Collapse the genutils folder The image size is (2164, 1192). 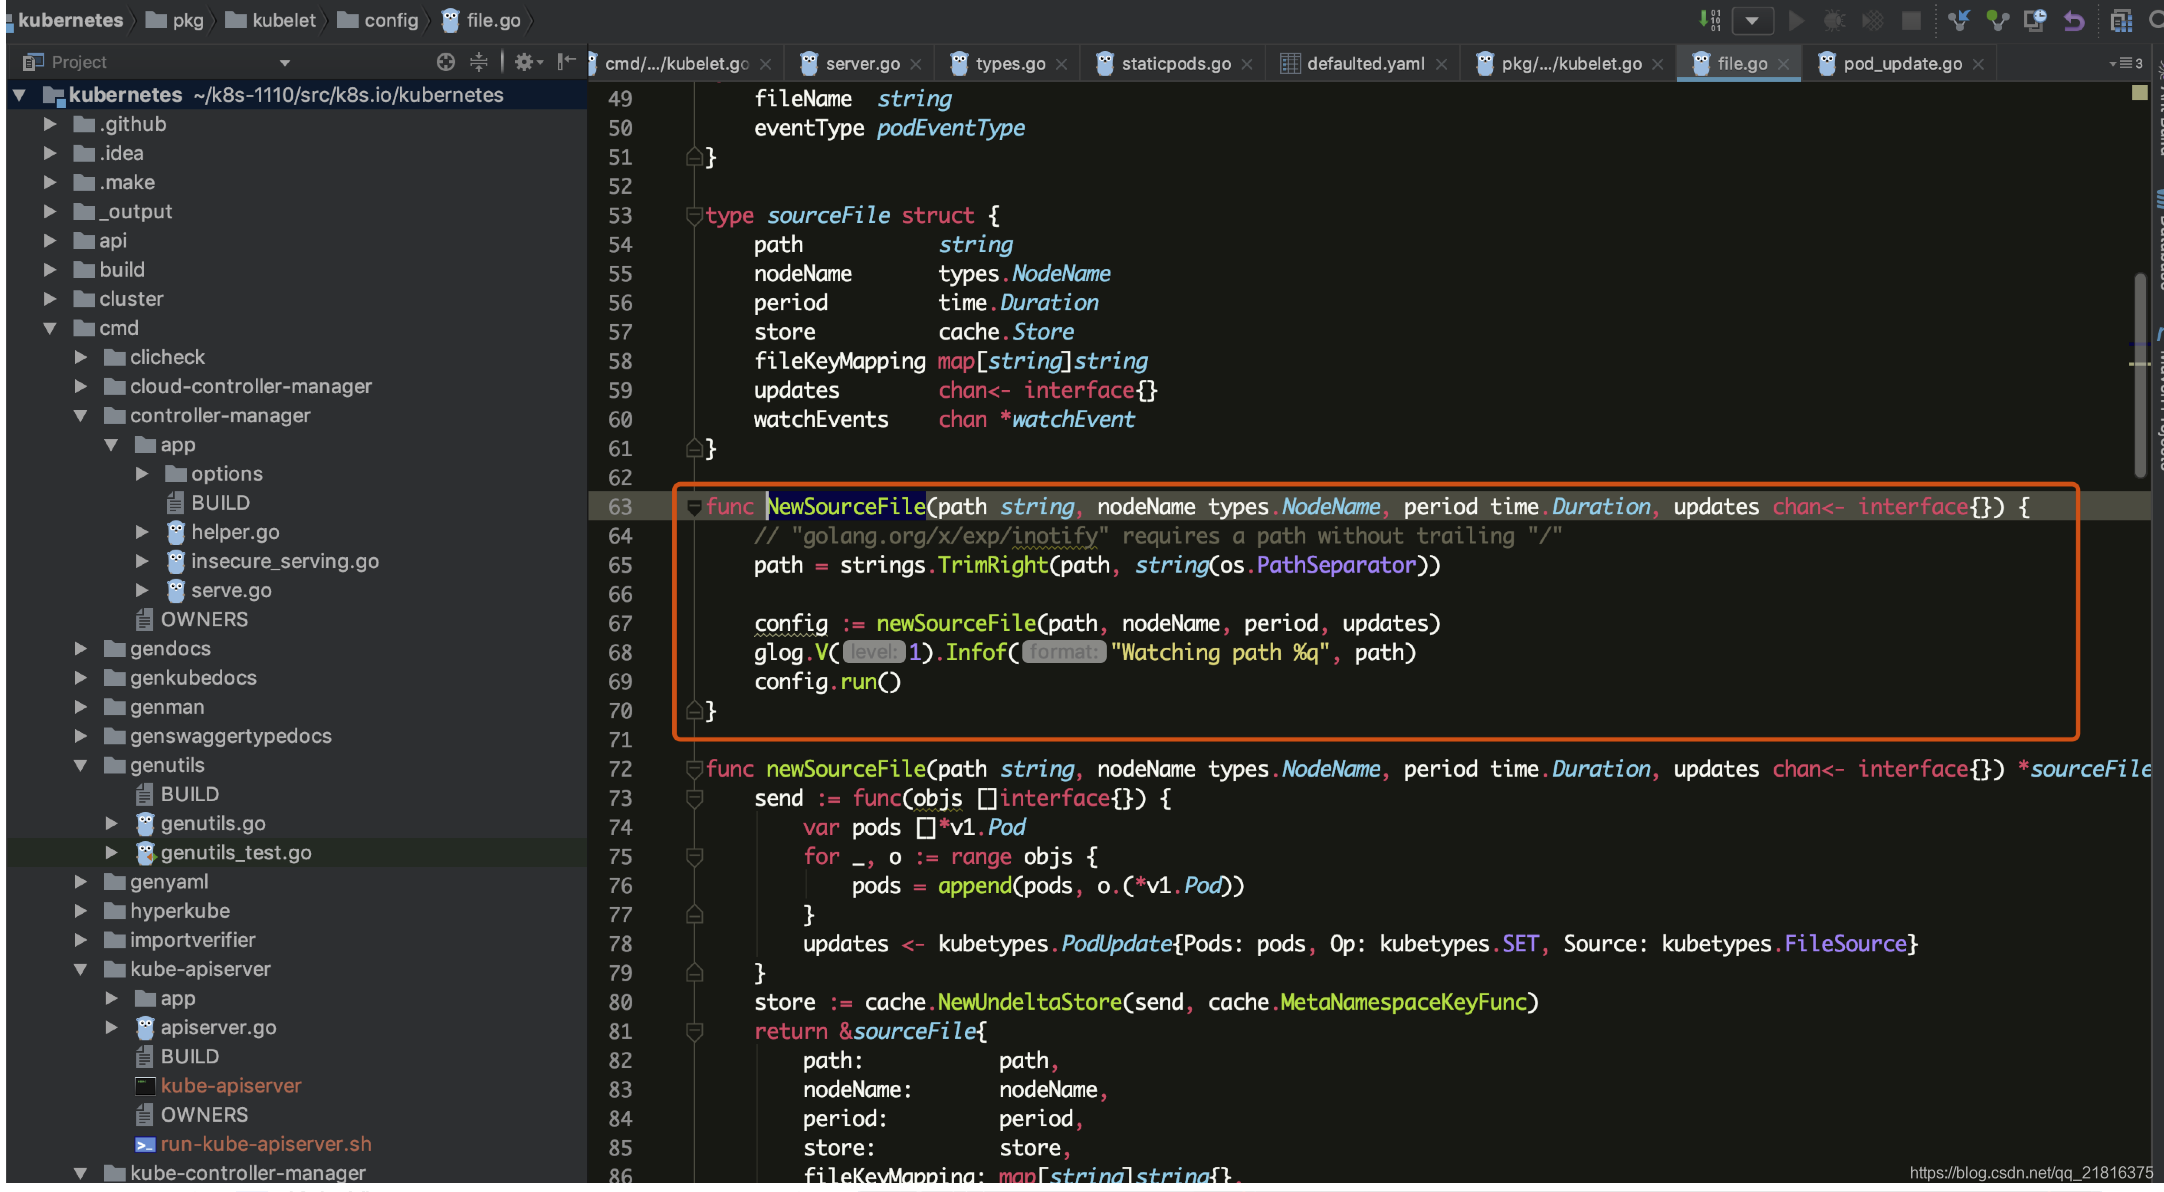[80, 765]
